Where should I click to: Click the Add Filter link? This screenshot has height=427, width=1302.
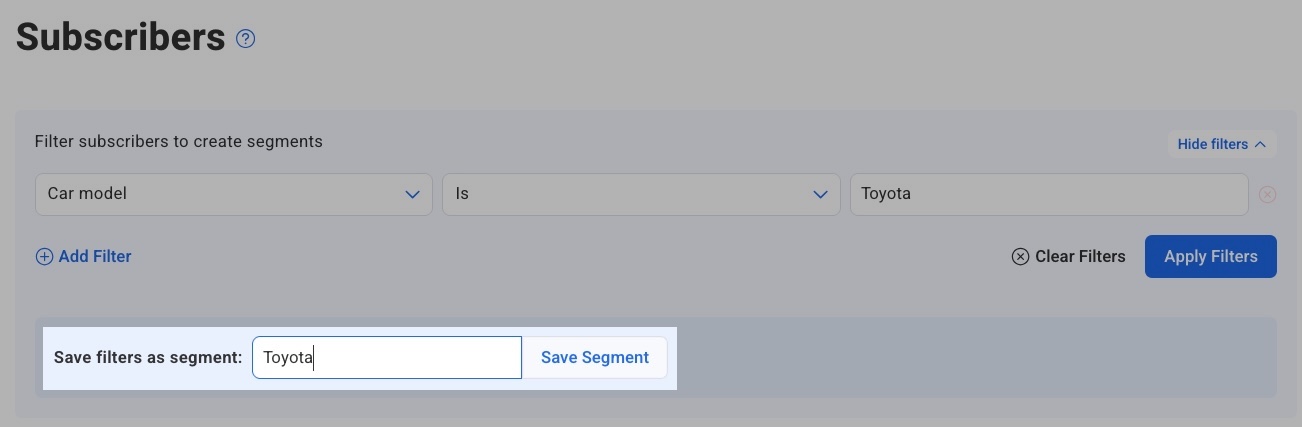tap(95, 257)
